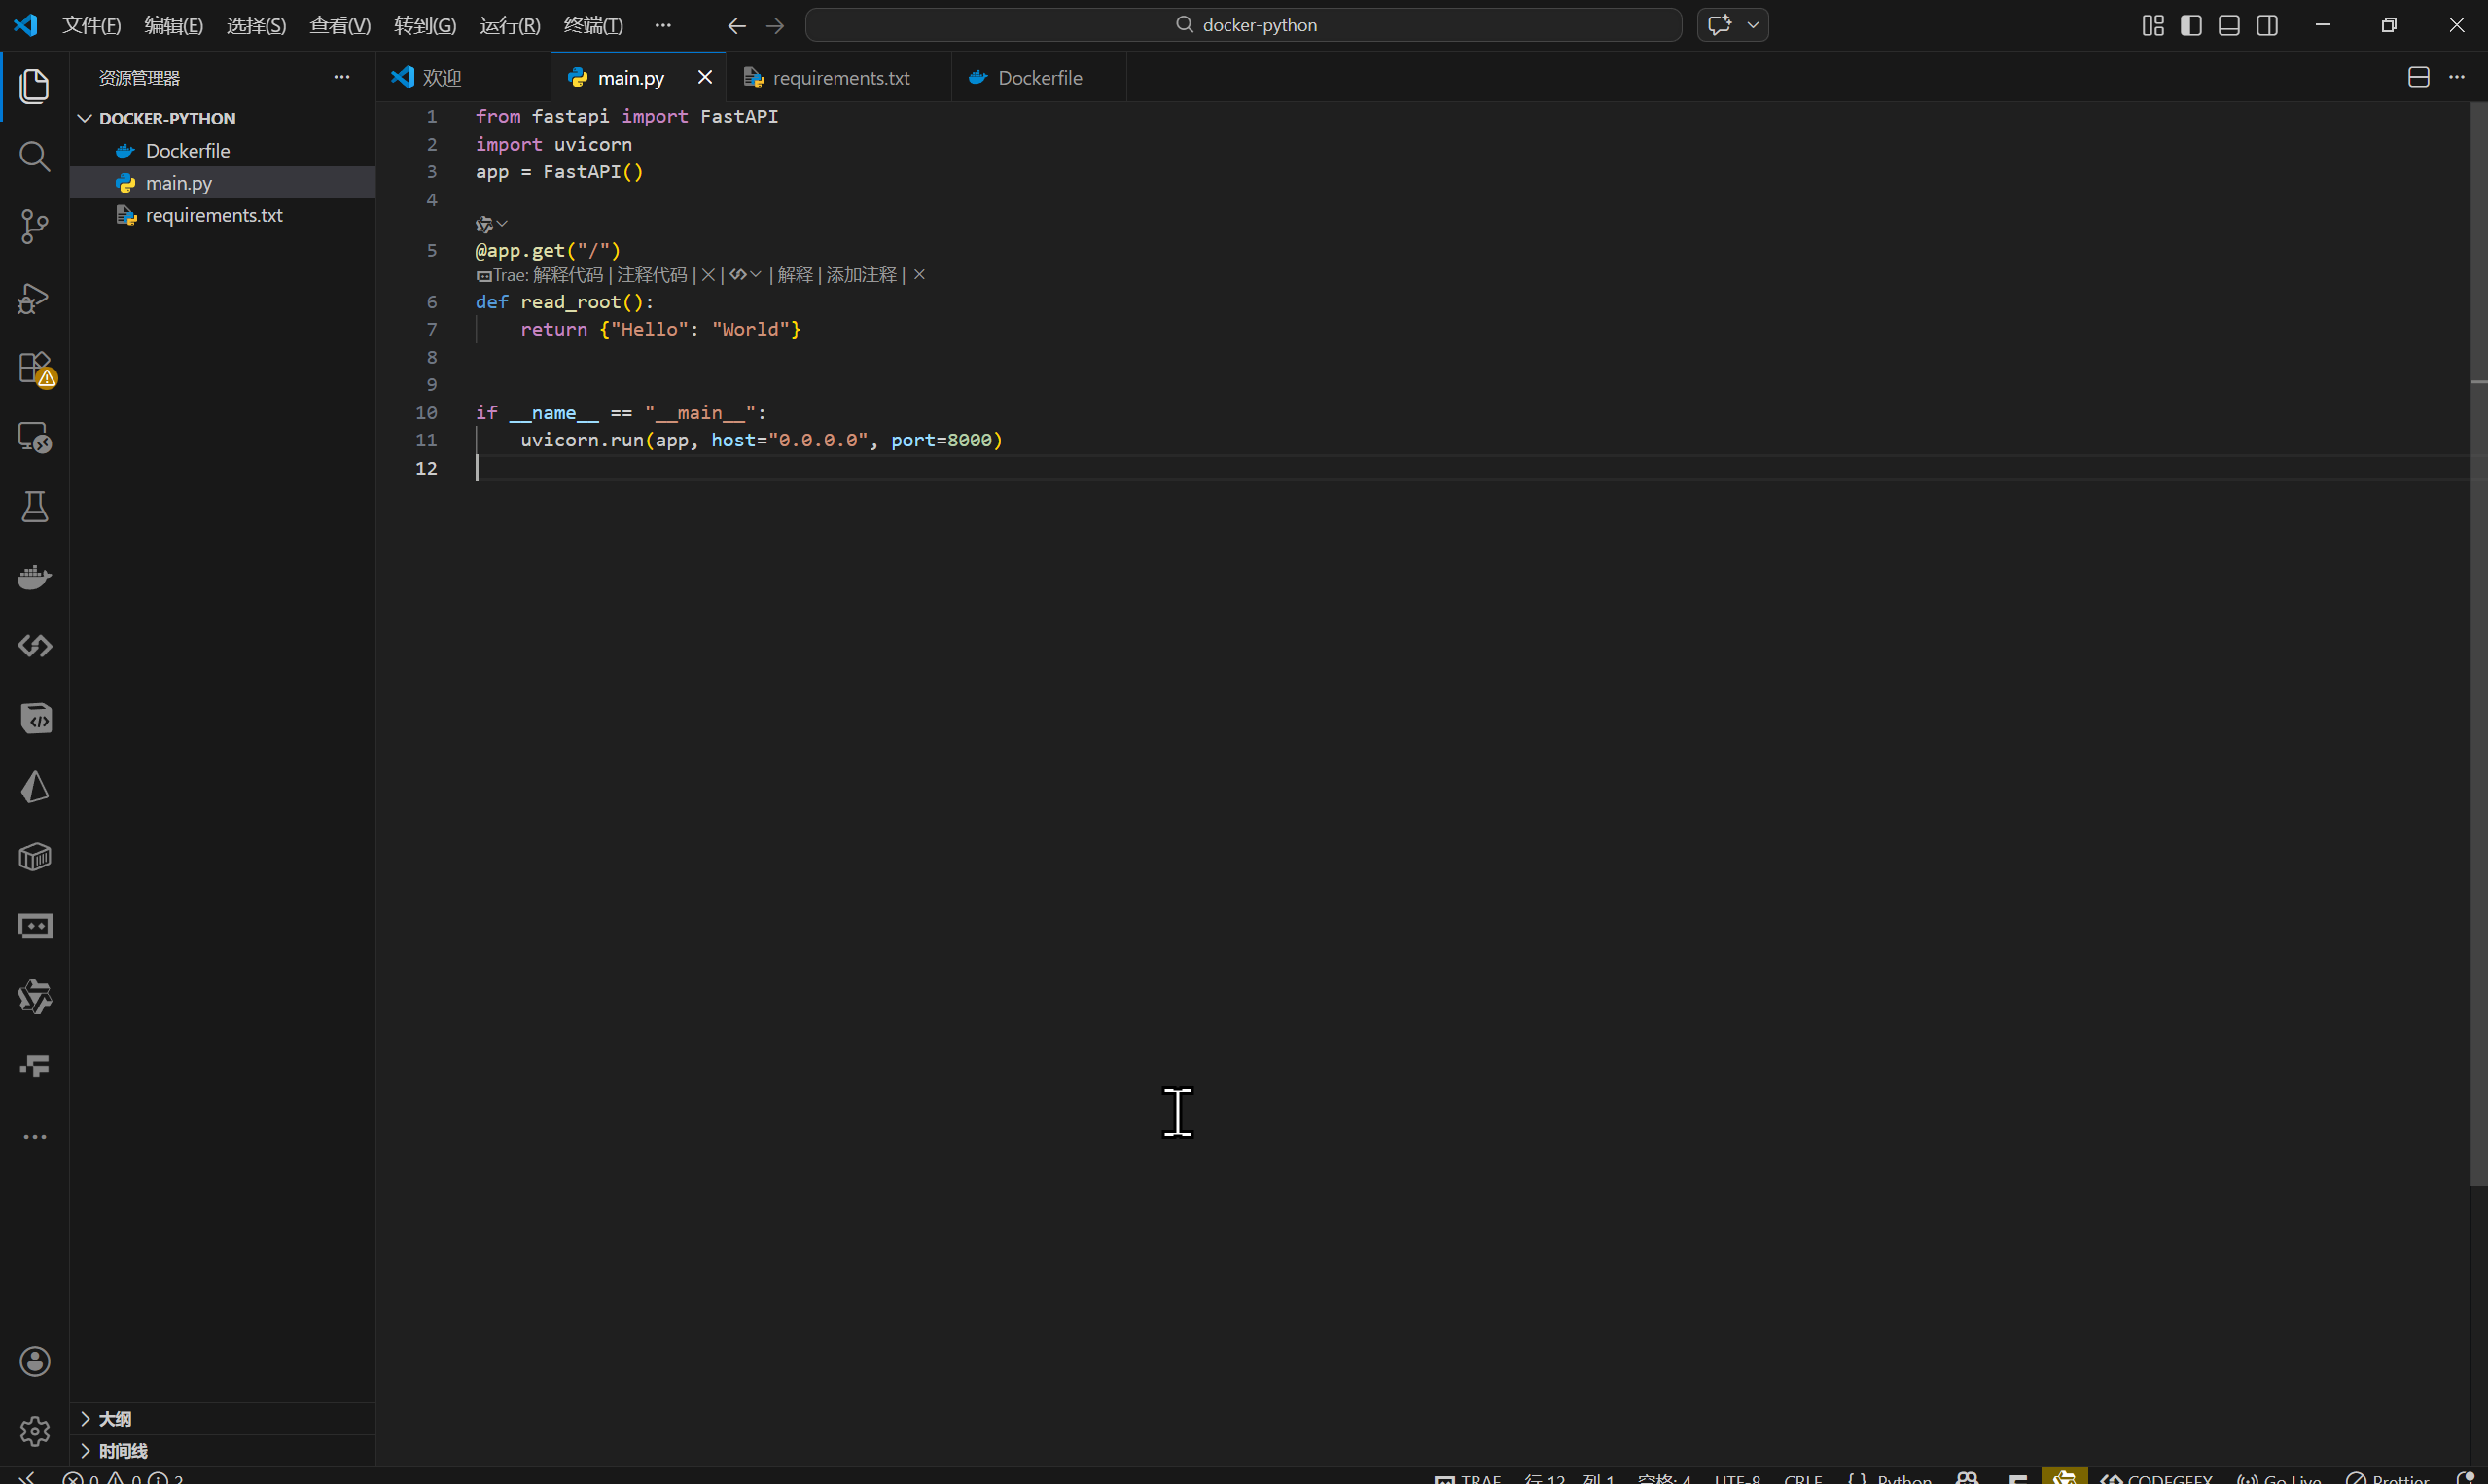Click the editor vertical scrollbar

(2479, 643)
